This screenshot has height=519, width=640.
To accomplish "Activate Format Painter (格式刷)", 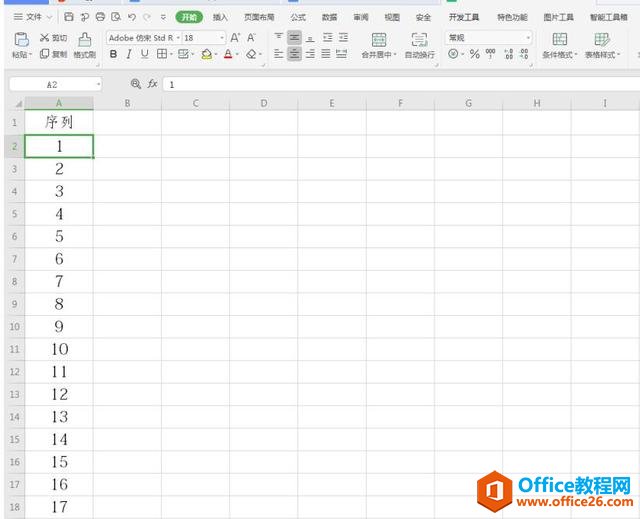I will [84, 45].
